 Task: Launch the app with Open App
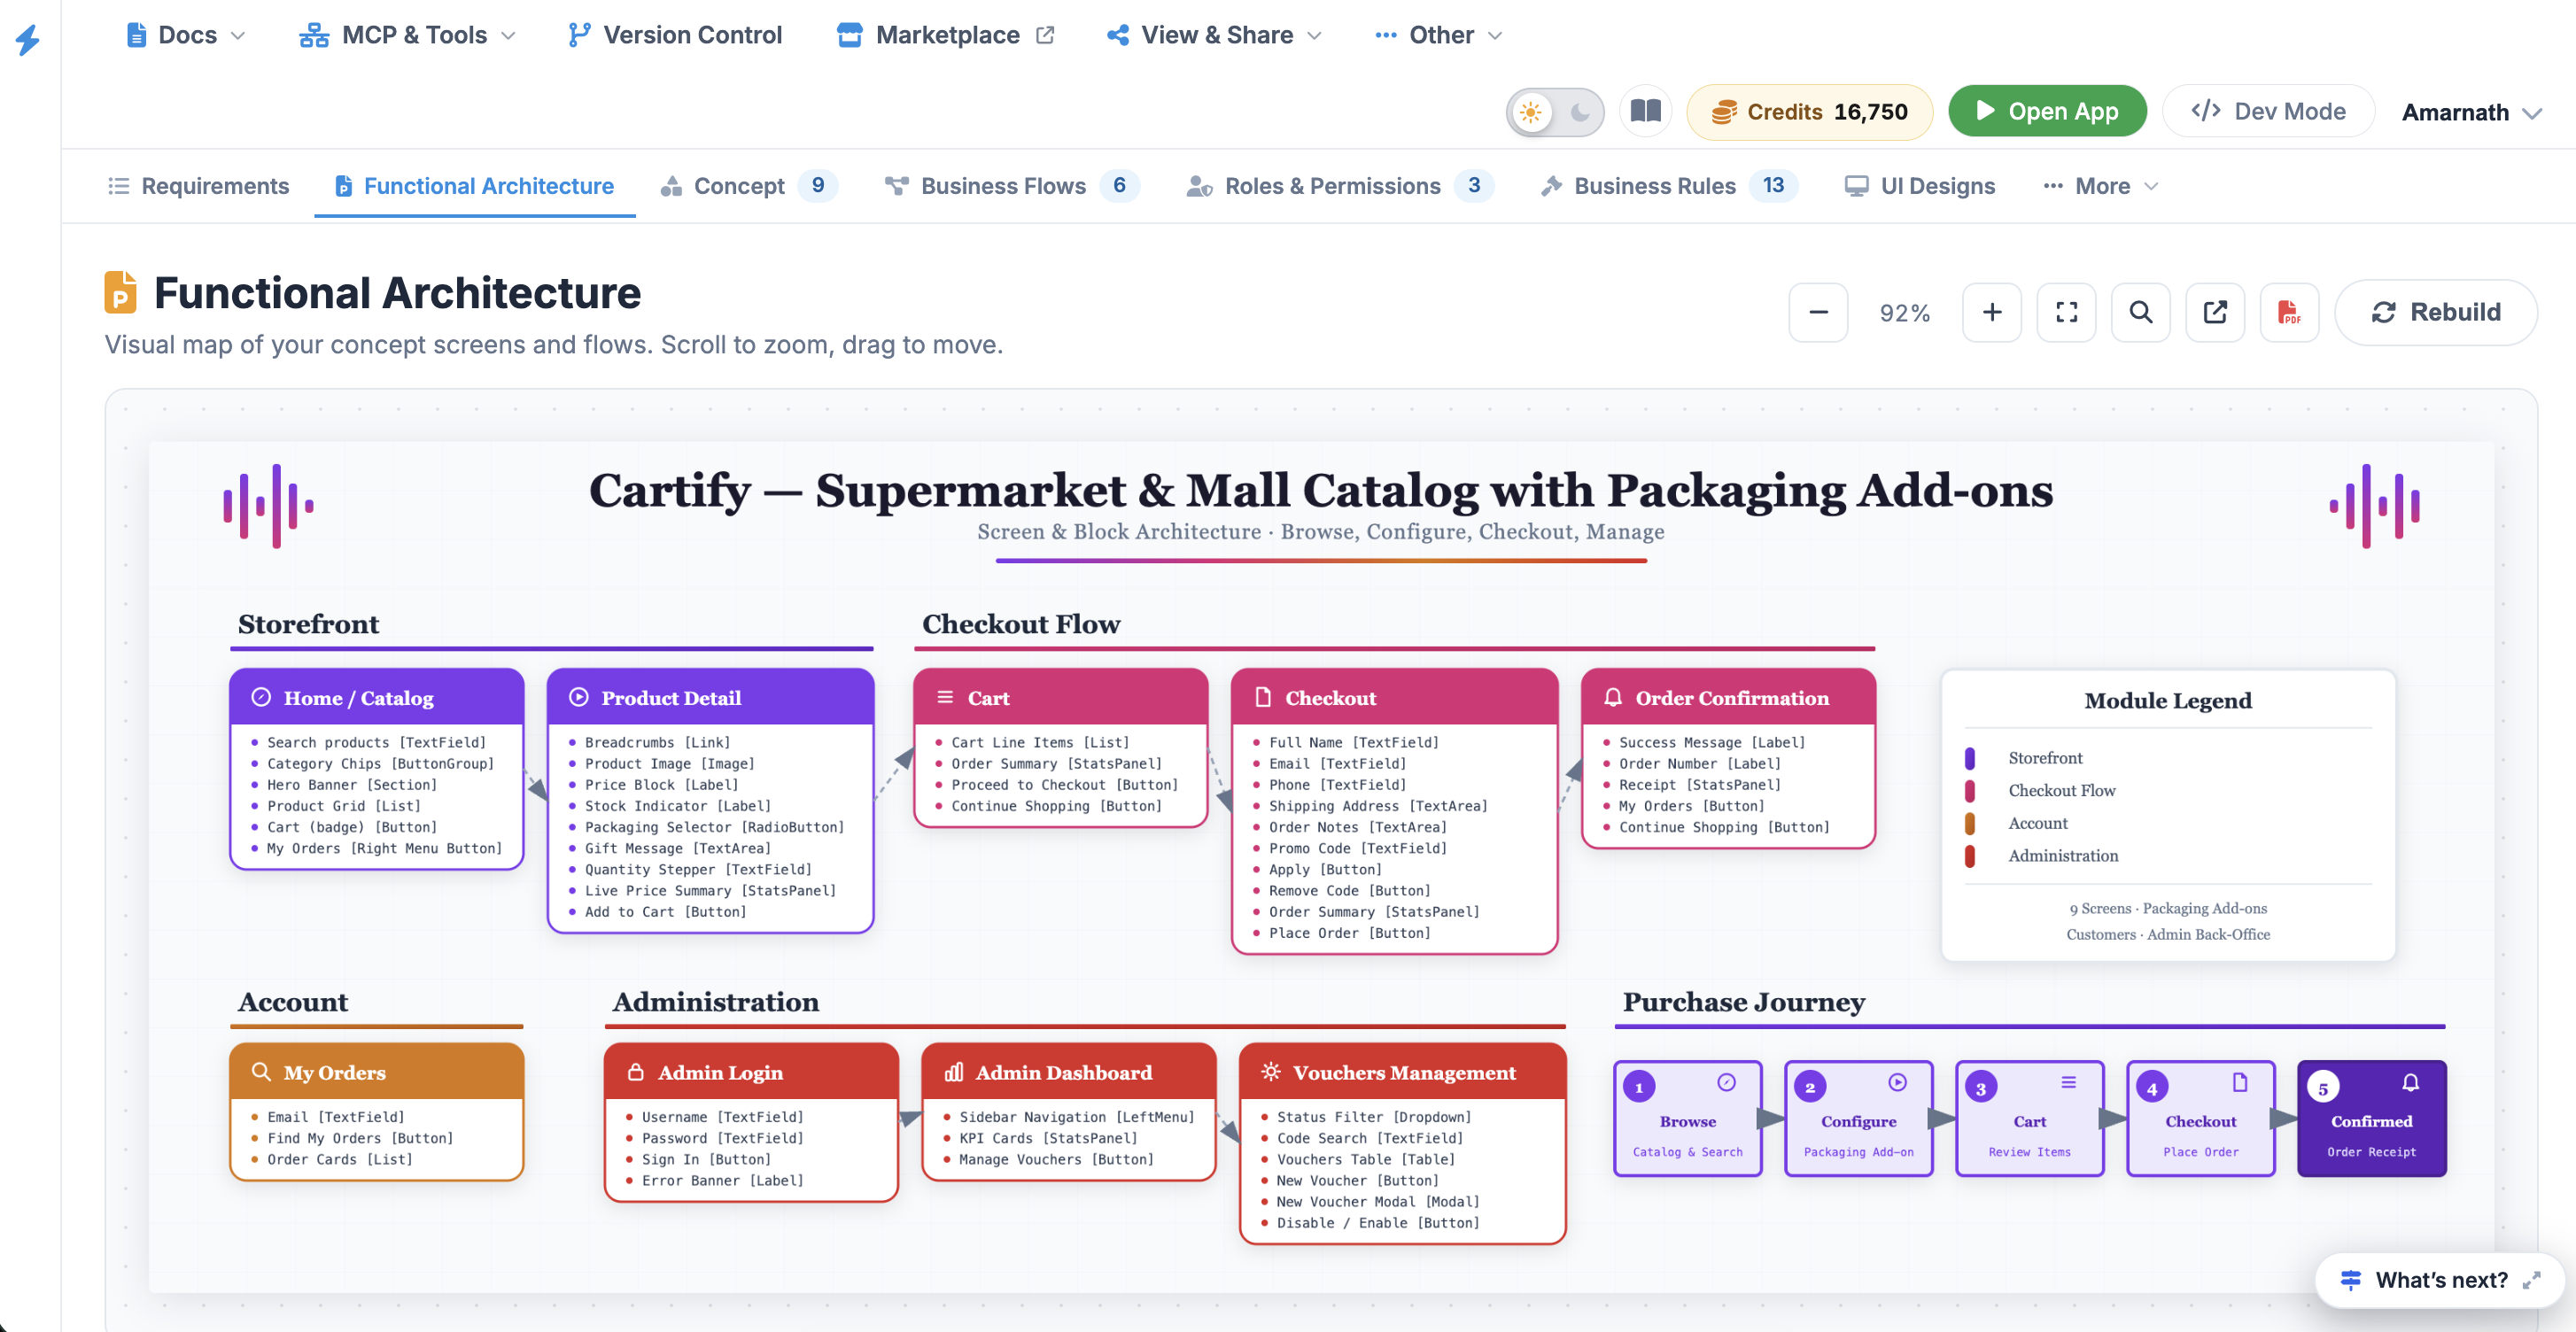2047,111
